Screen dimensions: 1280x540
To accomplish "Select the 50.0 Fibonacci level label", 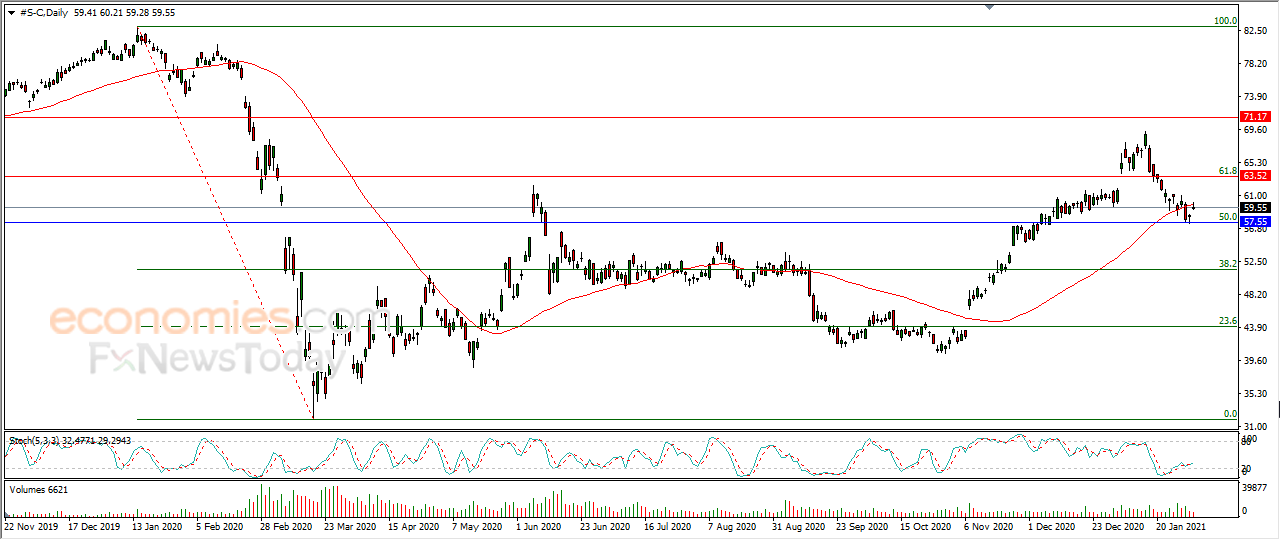I will tap(1228, 216).
